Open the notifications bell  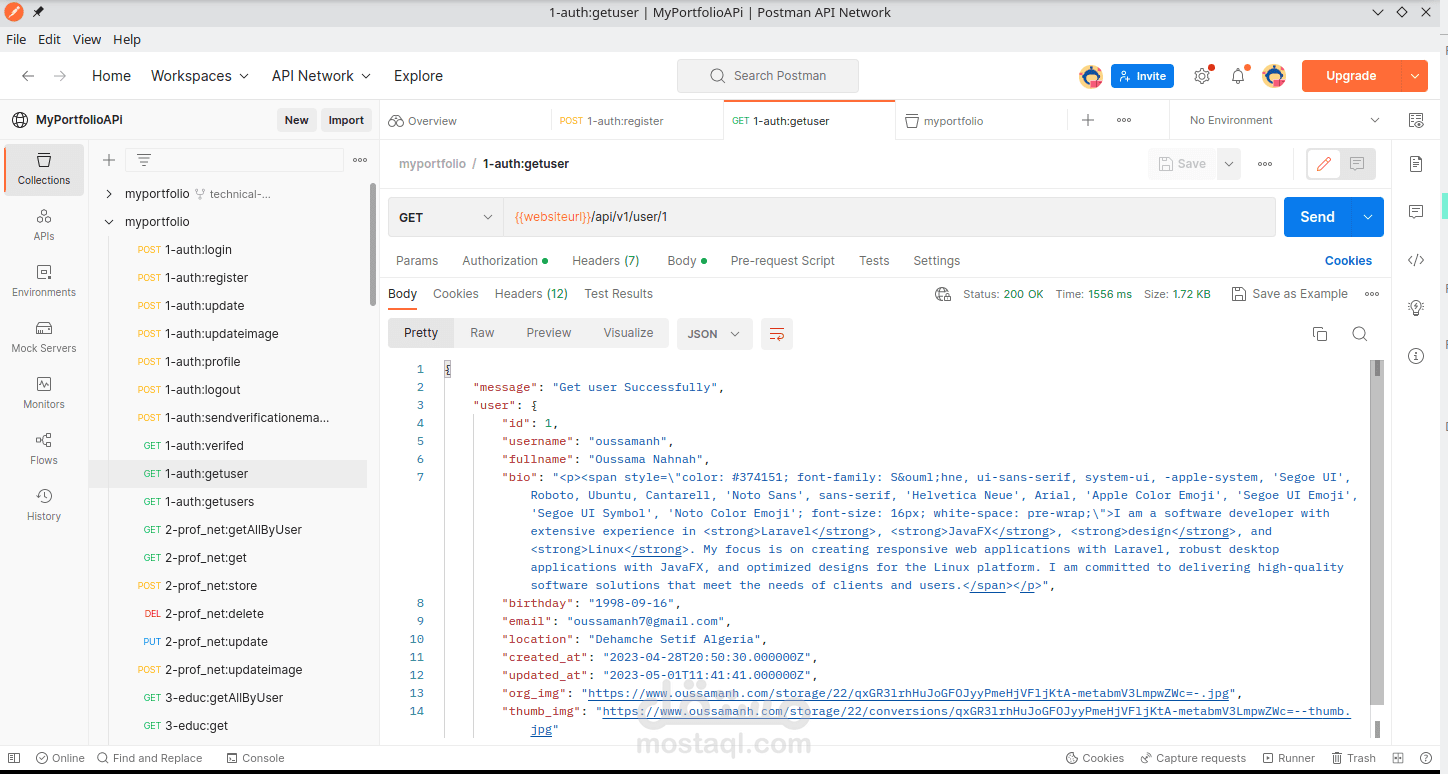coord(1238,76)
